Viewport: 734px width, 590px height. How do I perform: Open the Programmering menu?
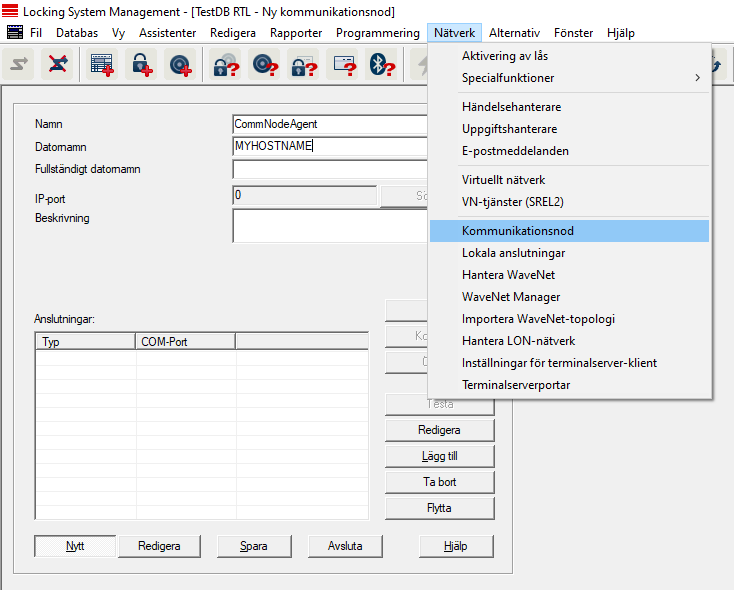pyautogui.click(x=377, y=33)
